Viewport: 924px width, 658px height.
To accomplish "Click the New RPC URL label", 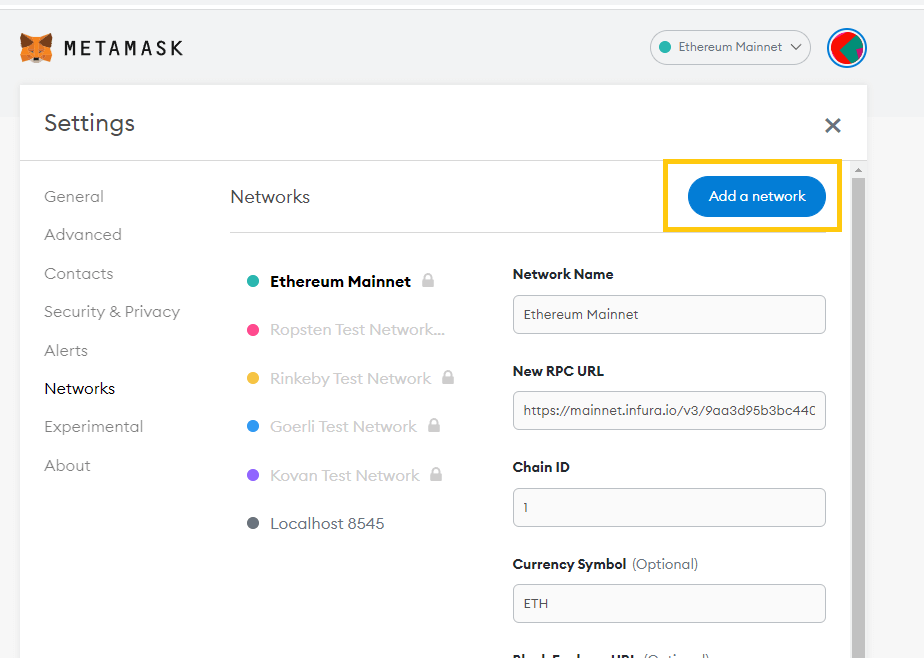I will click(558, 371).
